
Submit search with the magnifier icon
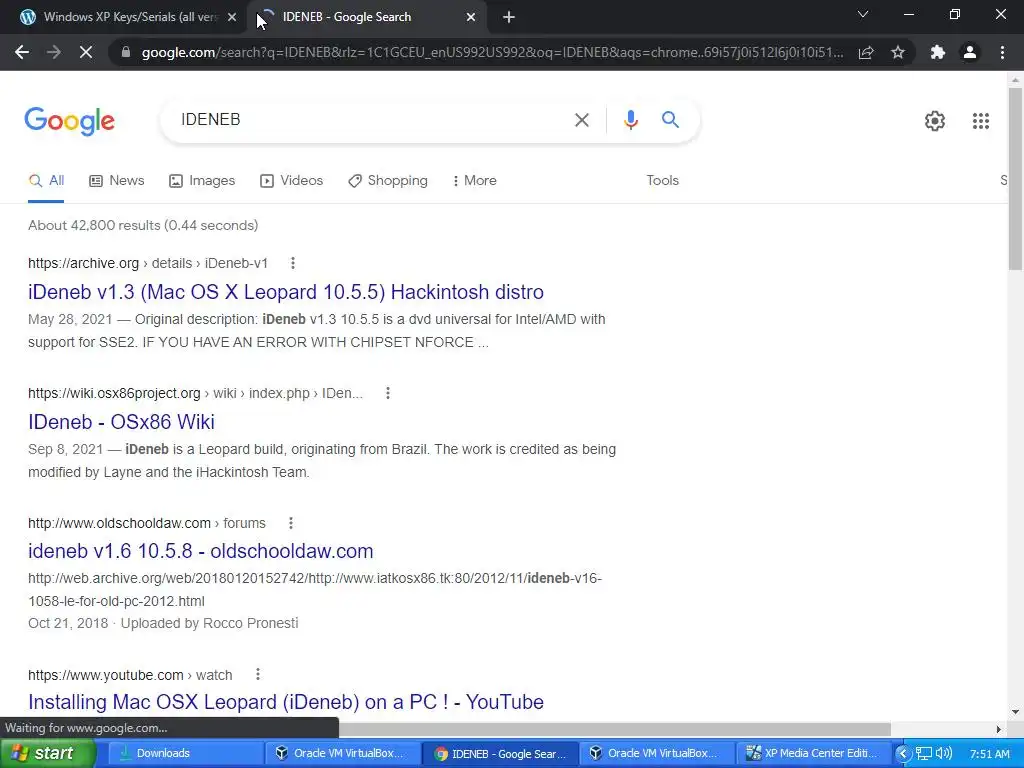click(670, 120)
